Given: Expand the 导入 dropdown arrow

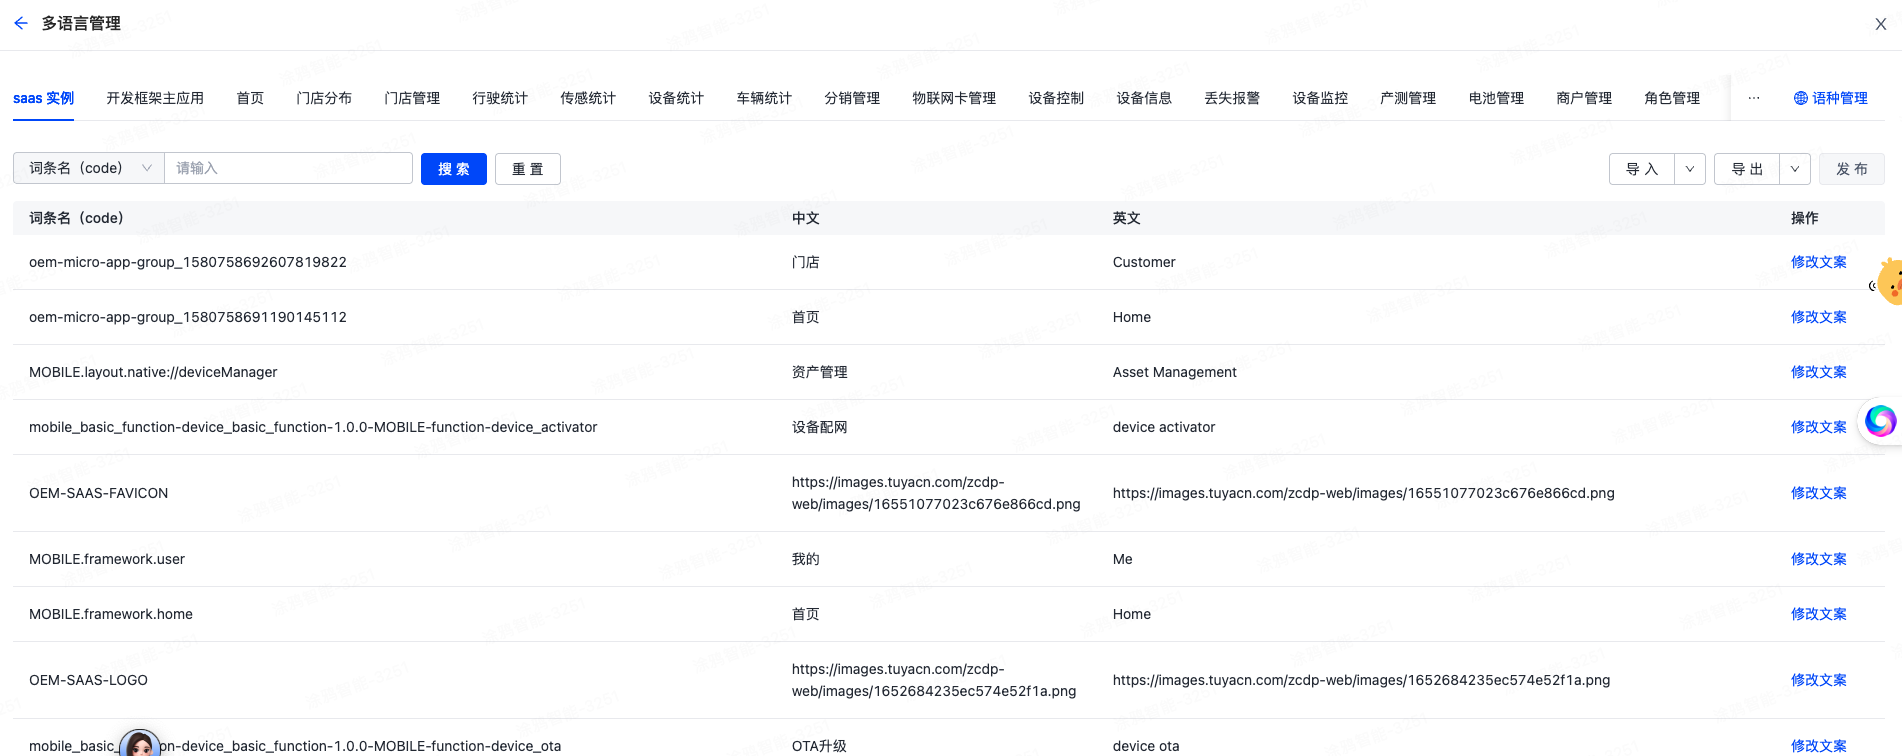Looking at the screenshot, I should click(x=1690, y=169).
